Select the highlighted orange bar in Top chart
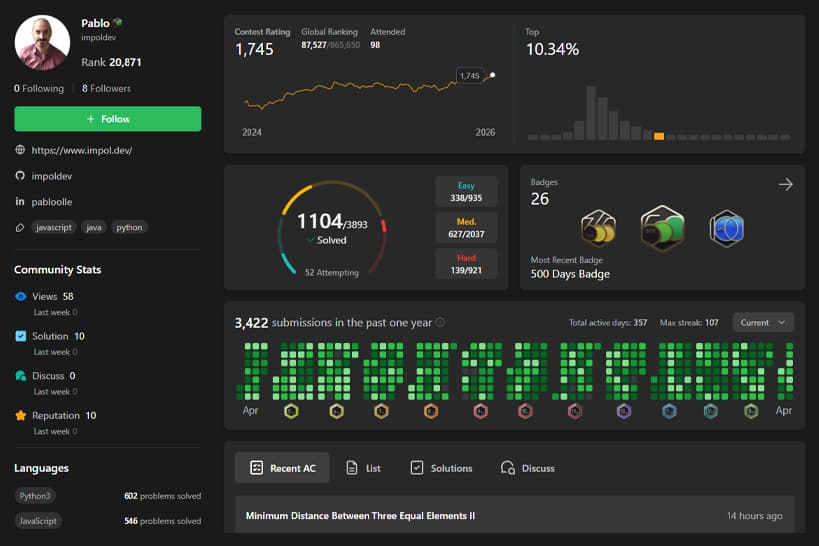 (659, 136)
